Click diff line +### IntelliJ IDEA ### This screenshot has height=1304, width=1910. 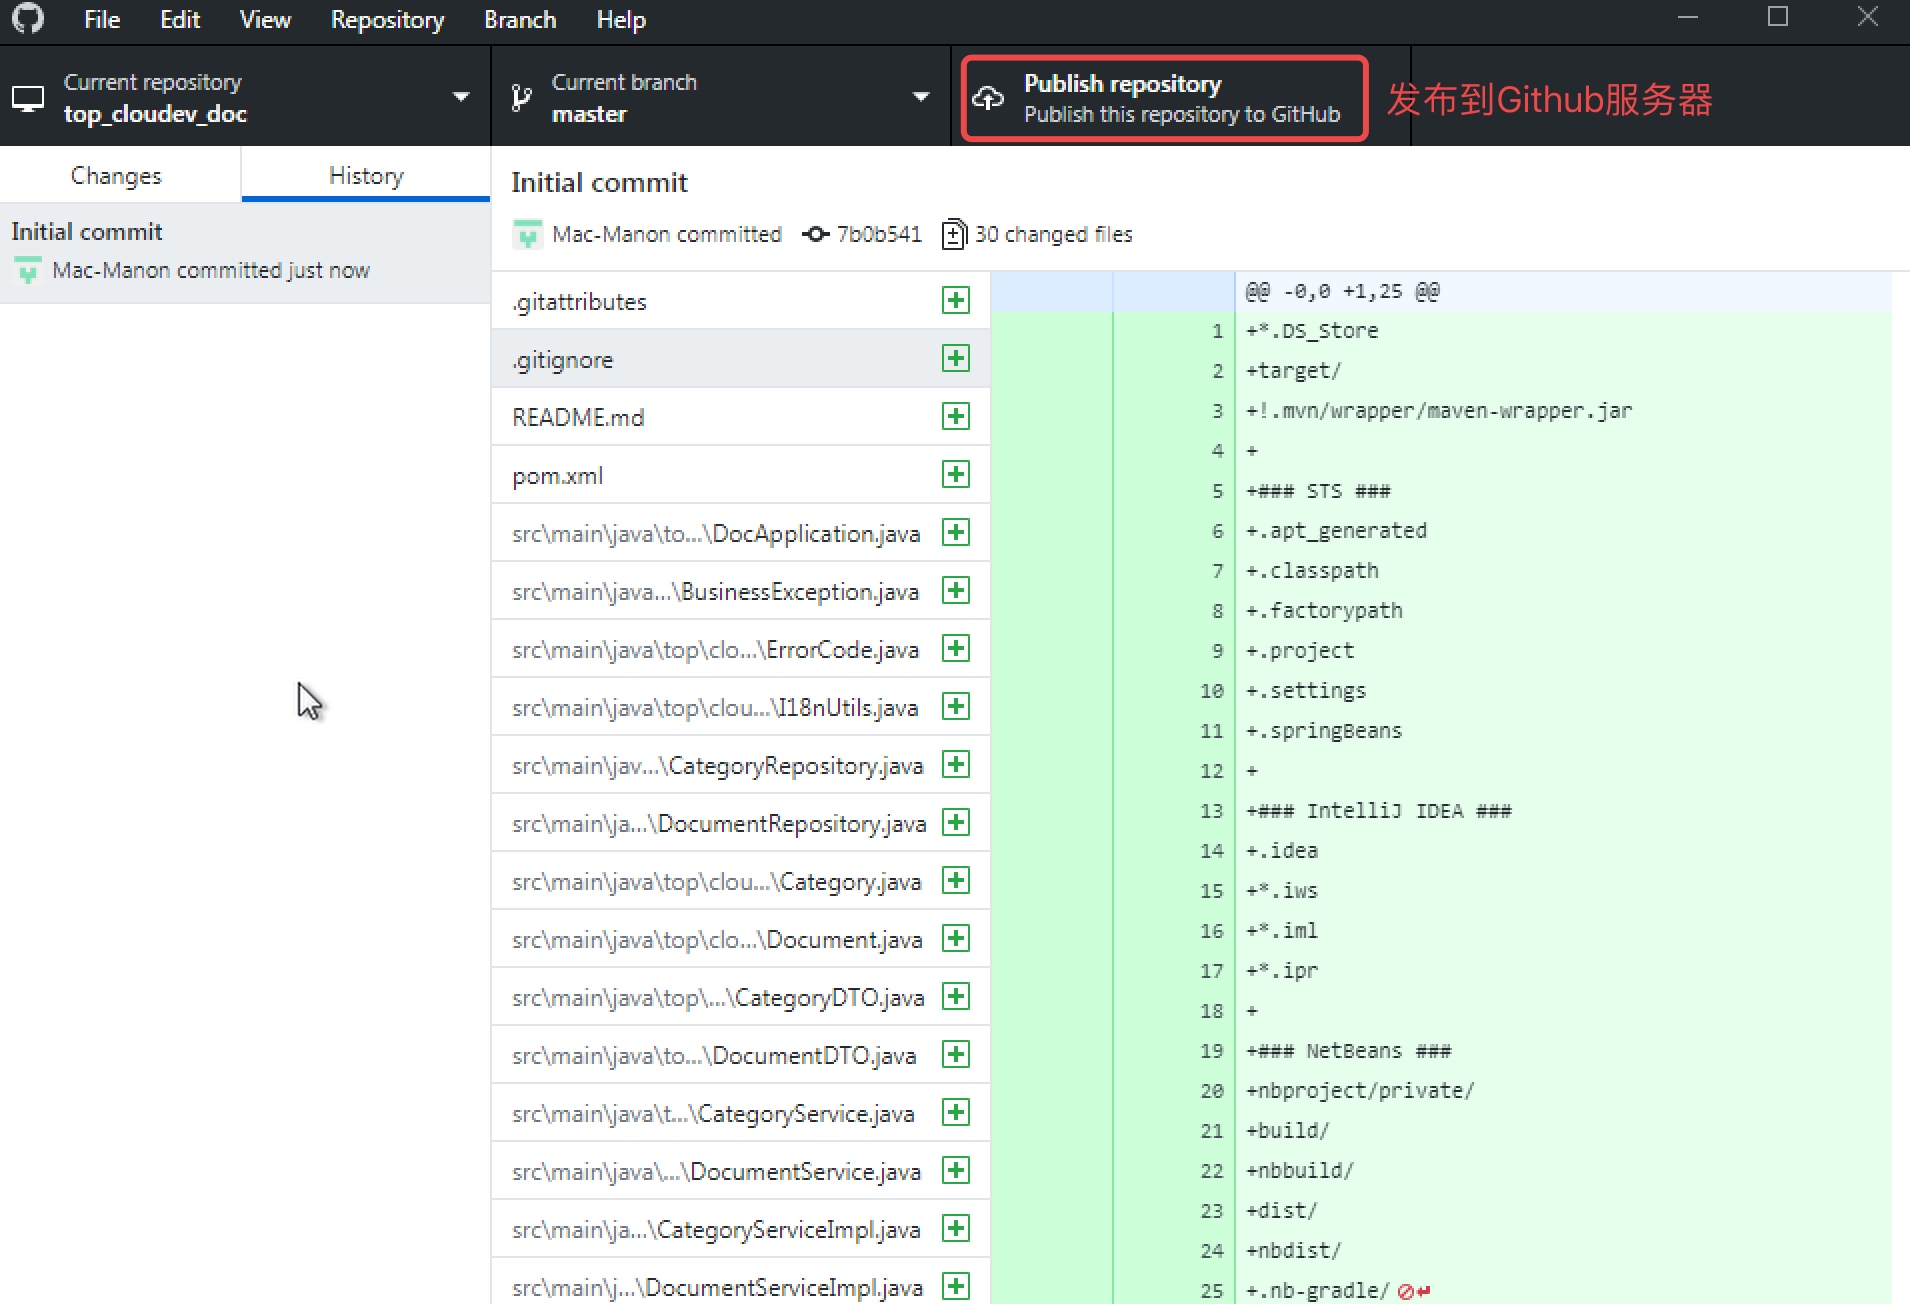1379,811
